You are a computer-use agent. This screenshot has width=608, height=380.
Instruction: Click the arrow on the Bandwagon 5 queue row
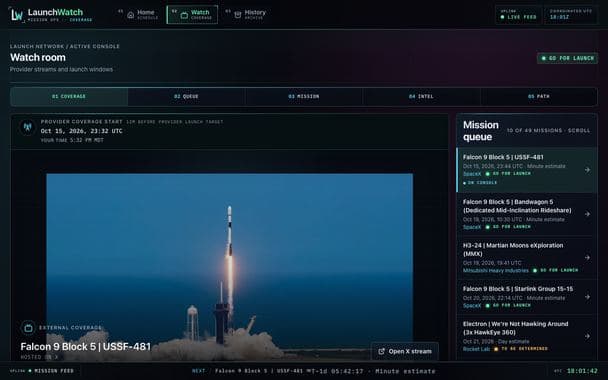point(587,214)
